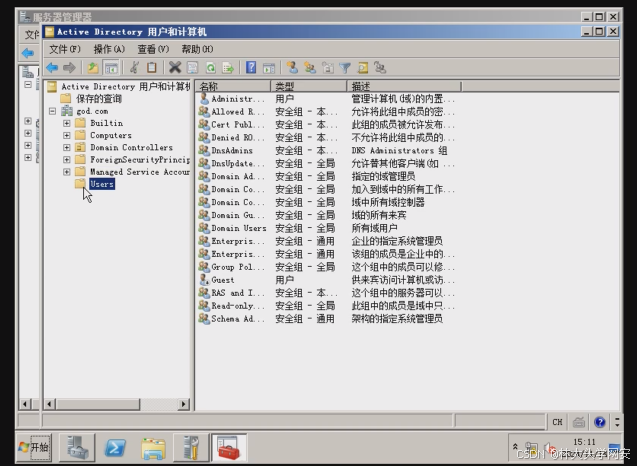The image size is (637, 466).
Task: Show hidden tray icons arrow
Action: pyautogui.click(x=515, y=446)
